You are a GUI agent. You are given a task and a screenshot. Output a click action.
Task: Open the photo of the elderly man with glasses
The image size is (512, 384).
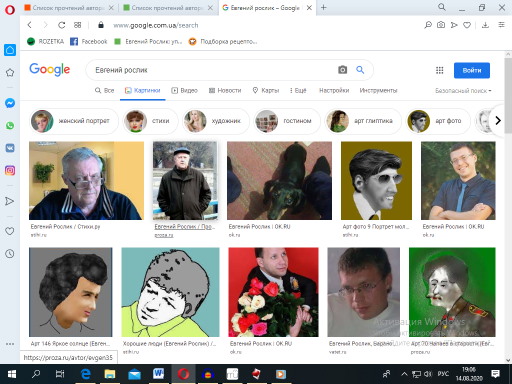click(86, 180)
